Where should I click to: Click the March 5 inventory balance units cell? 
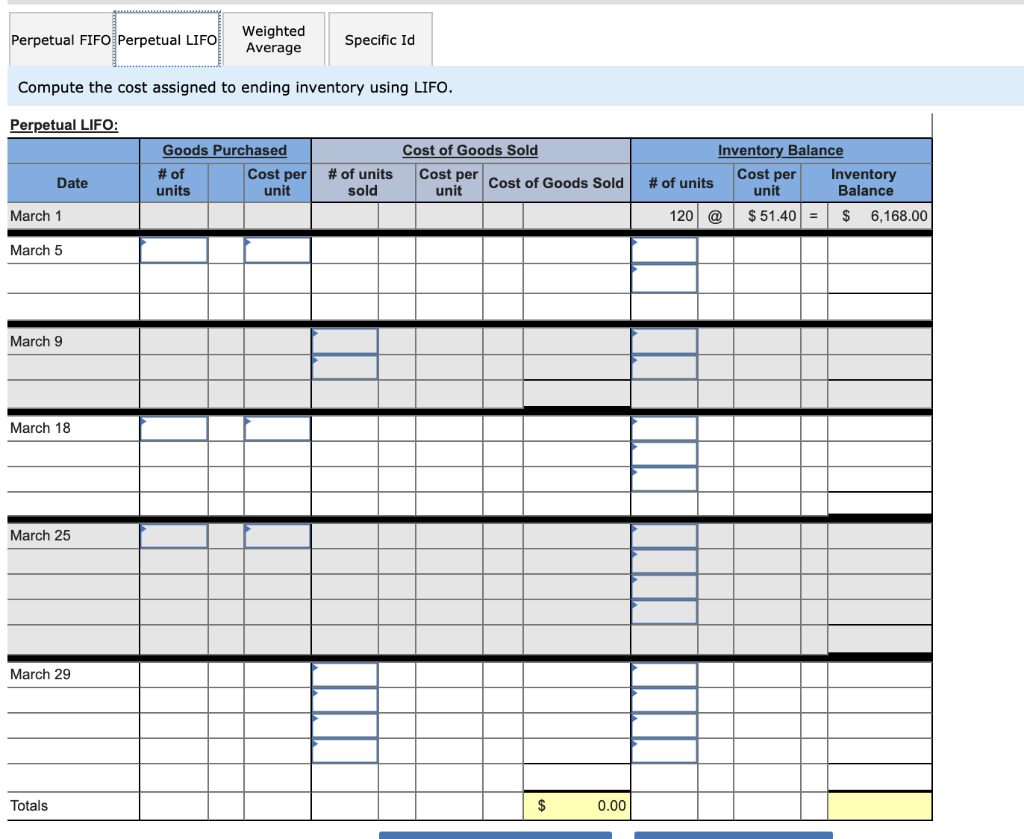(x=664, y=250)
